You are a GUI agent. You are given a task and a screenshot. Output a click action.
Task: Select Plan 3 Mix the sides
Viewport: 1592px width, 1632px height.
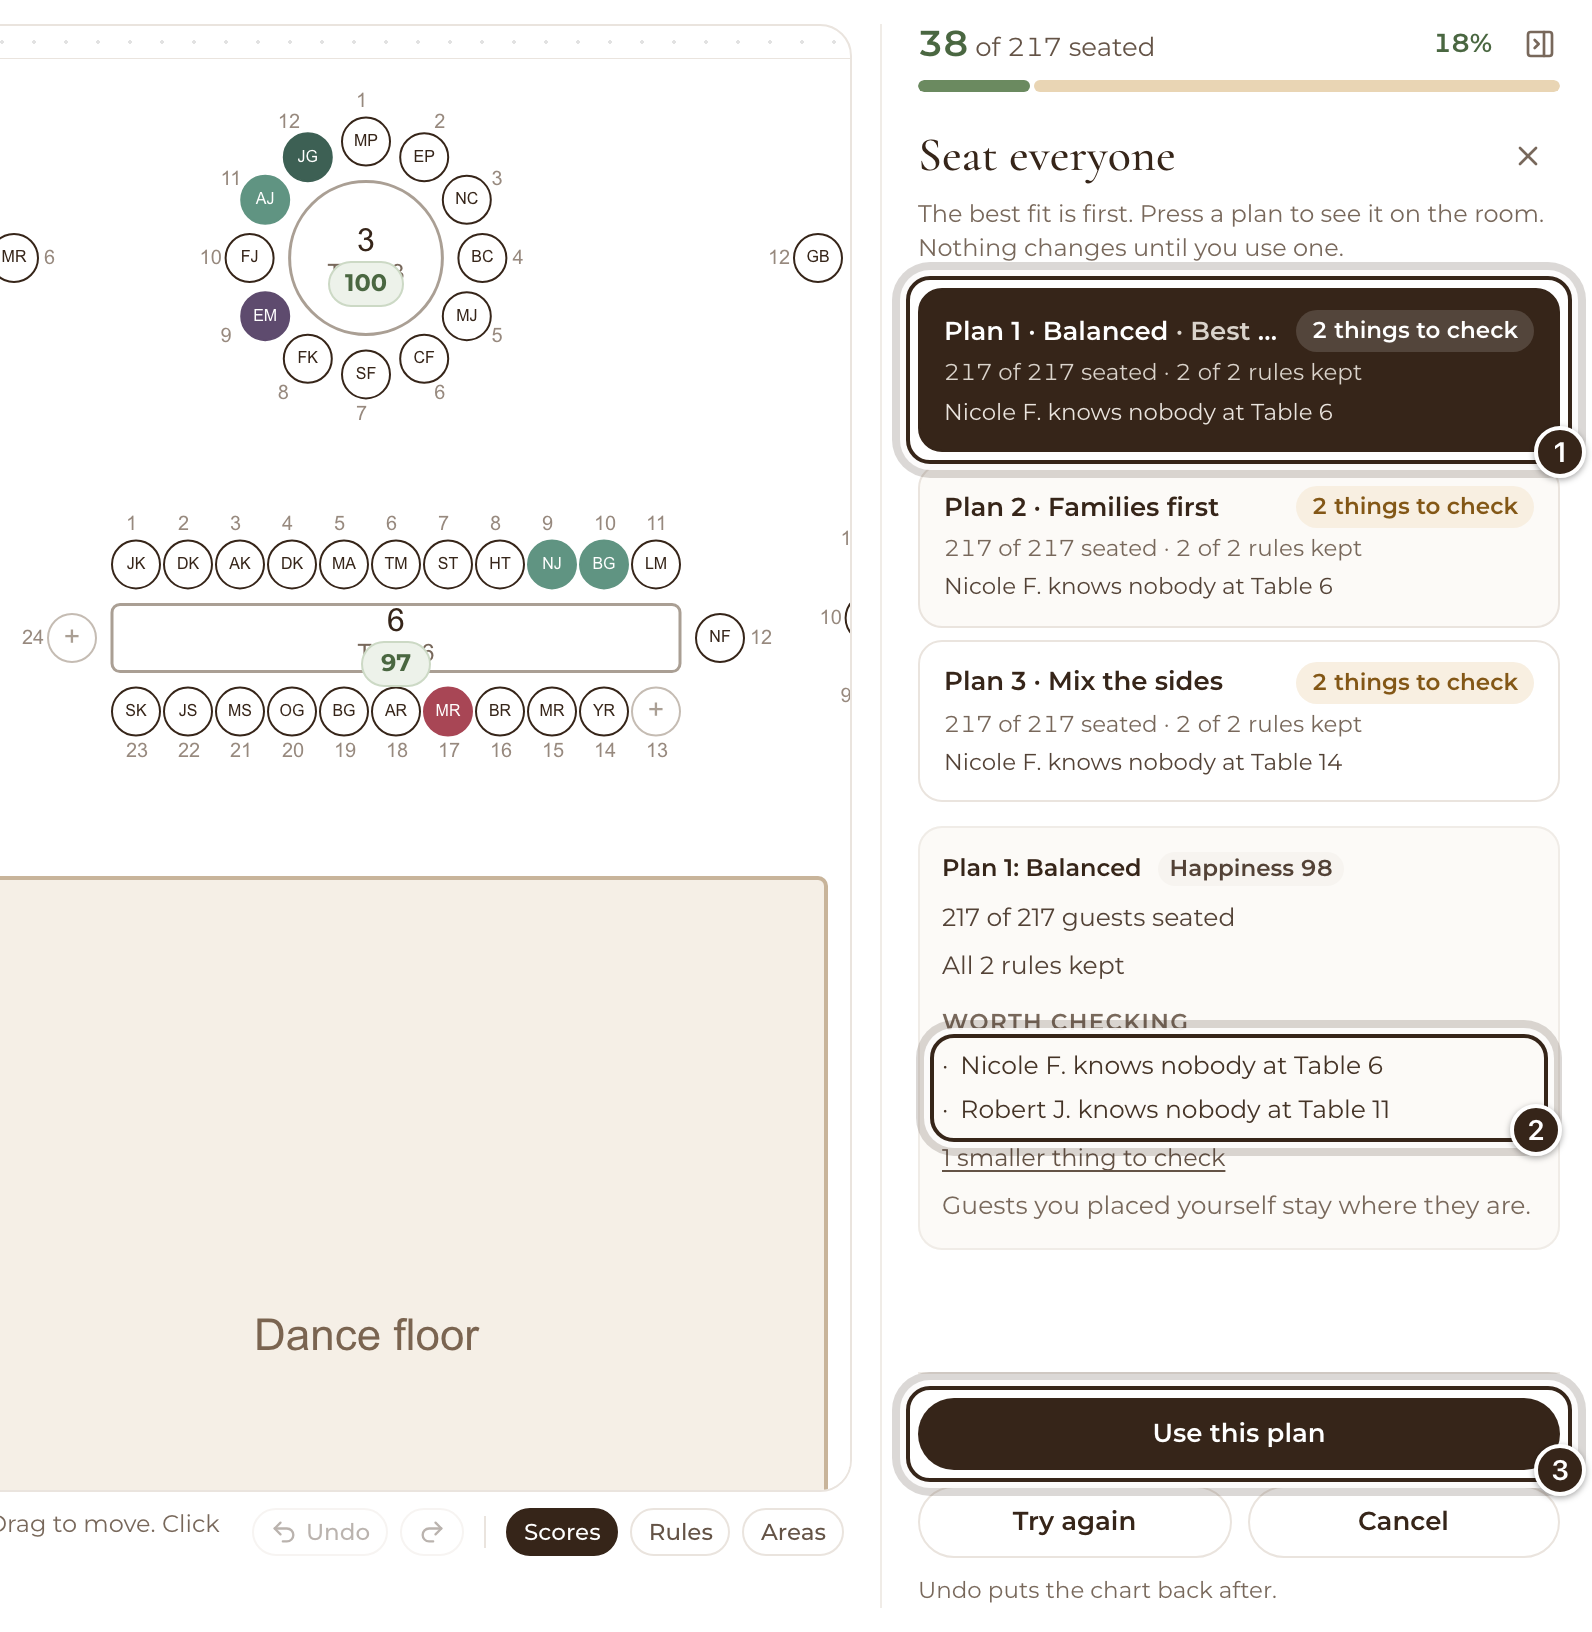tap(1239, 721)
